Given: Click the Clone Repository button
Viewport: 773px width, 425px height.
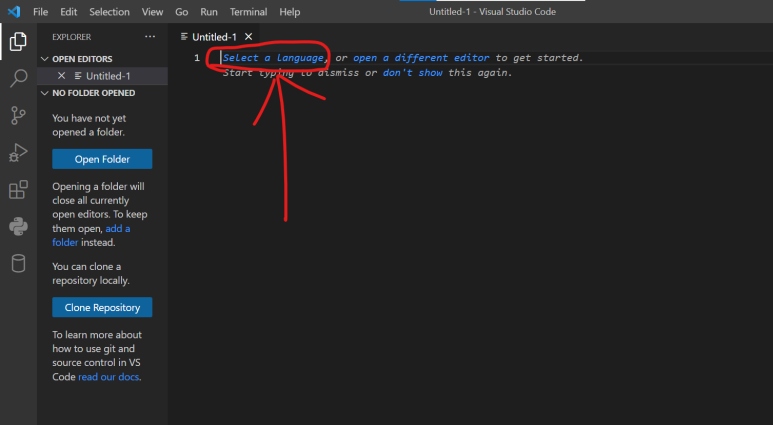Looking at the screenshot, I should [102, 307].
